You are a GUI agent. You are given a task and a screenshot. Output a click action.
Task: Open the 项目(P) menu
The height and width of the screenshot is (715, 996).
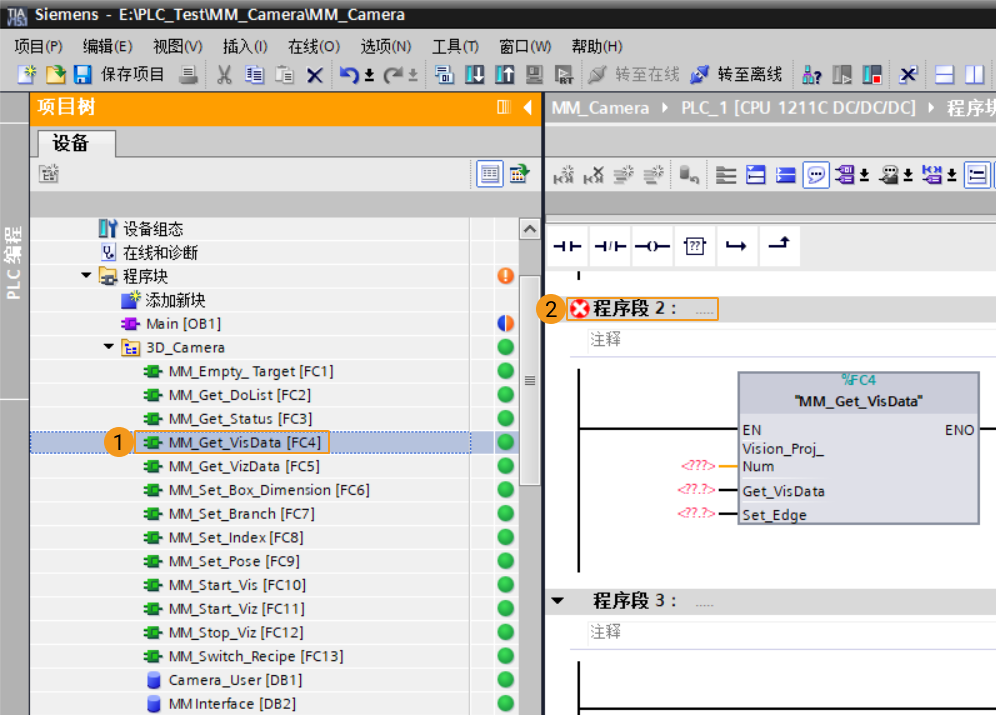38,46
